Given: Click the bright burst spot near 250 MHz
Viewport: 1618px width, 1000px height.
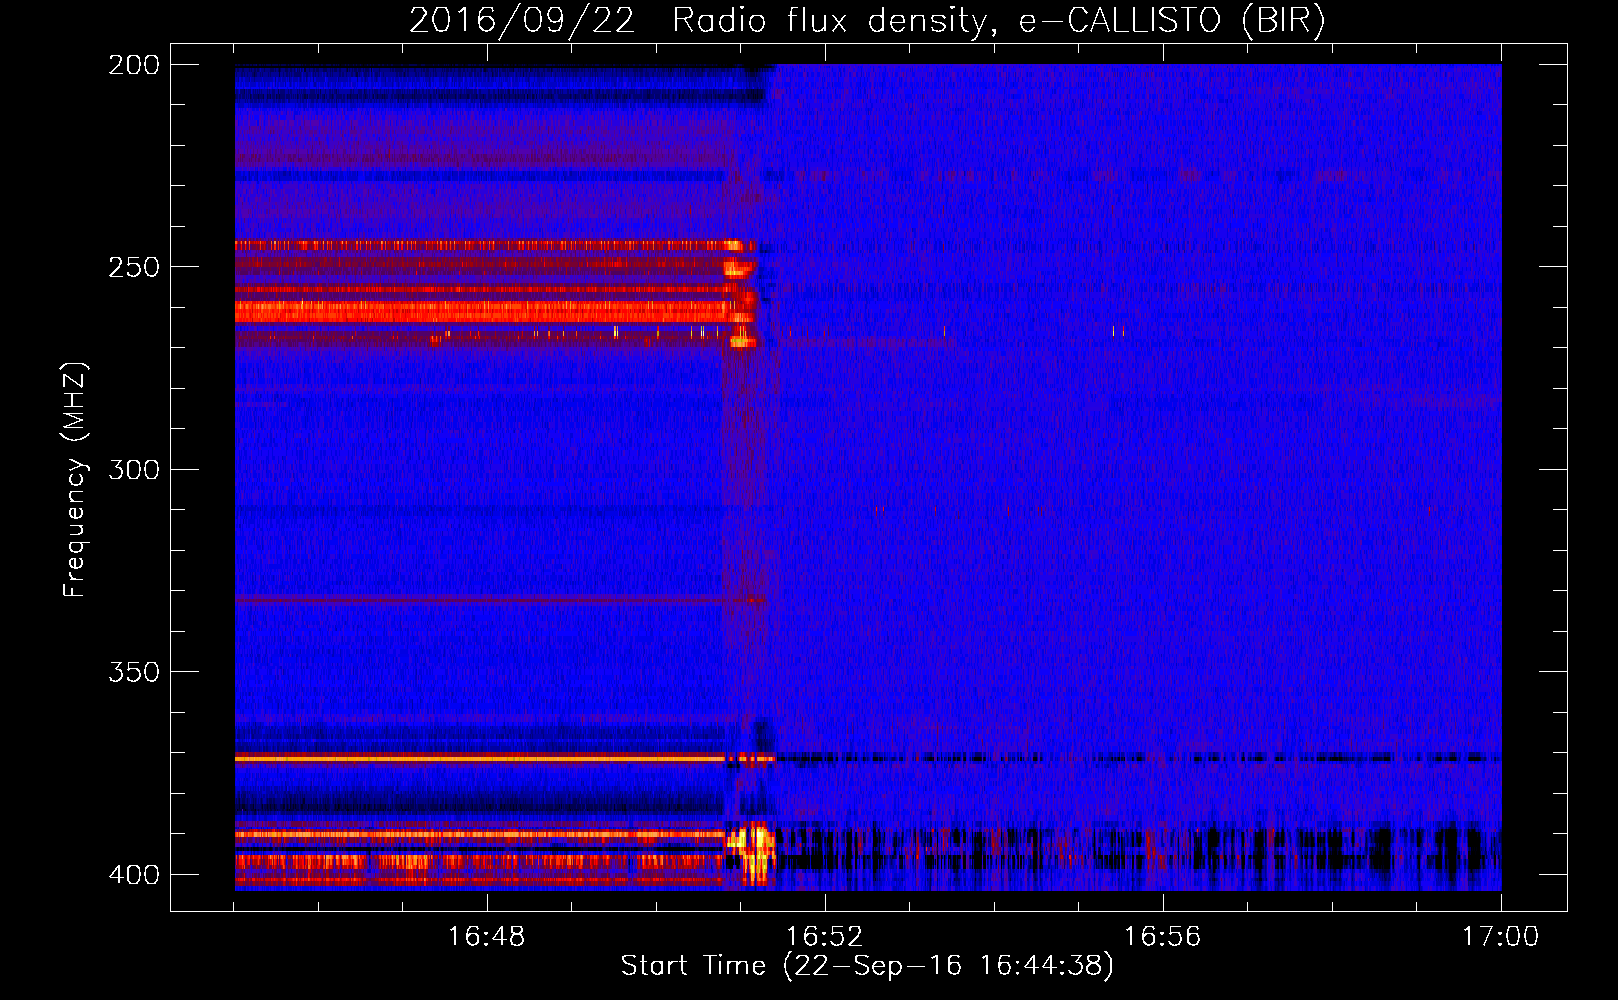Looking at the screenshot, I should (738, 268).
